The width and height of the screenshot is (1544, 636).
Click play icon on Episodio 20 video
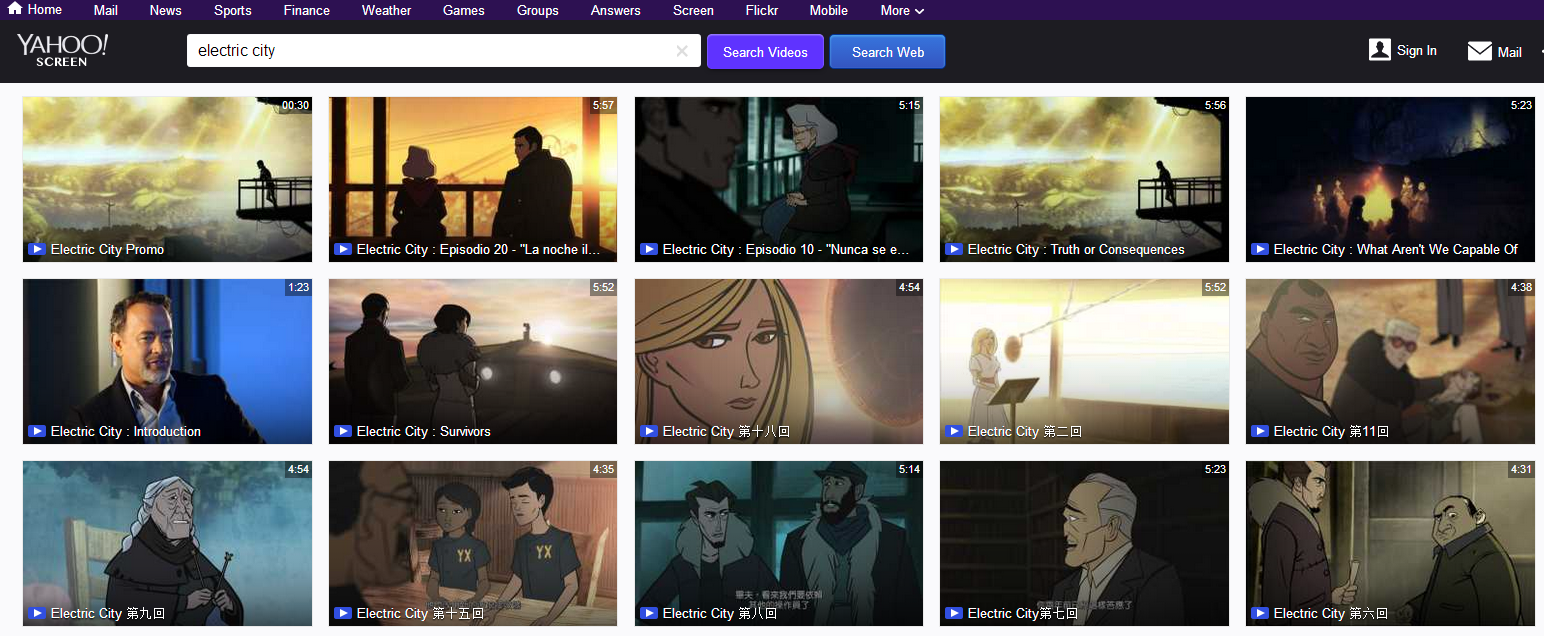click(x=343, y=249)
